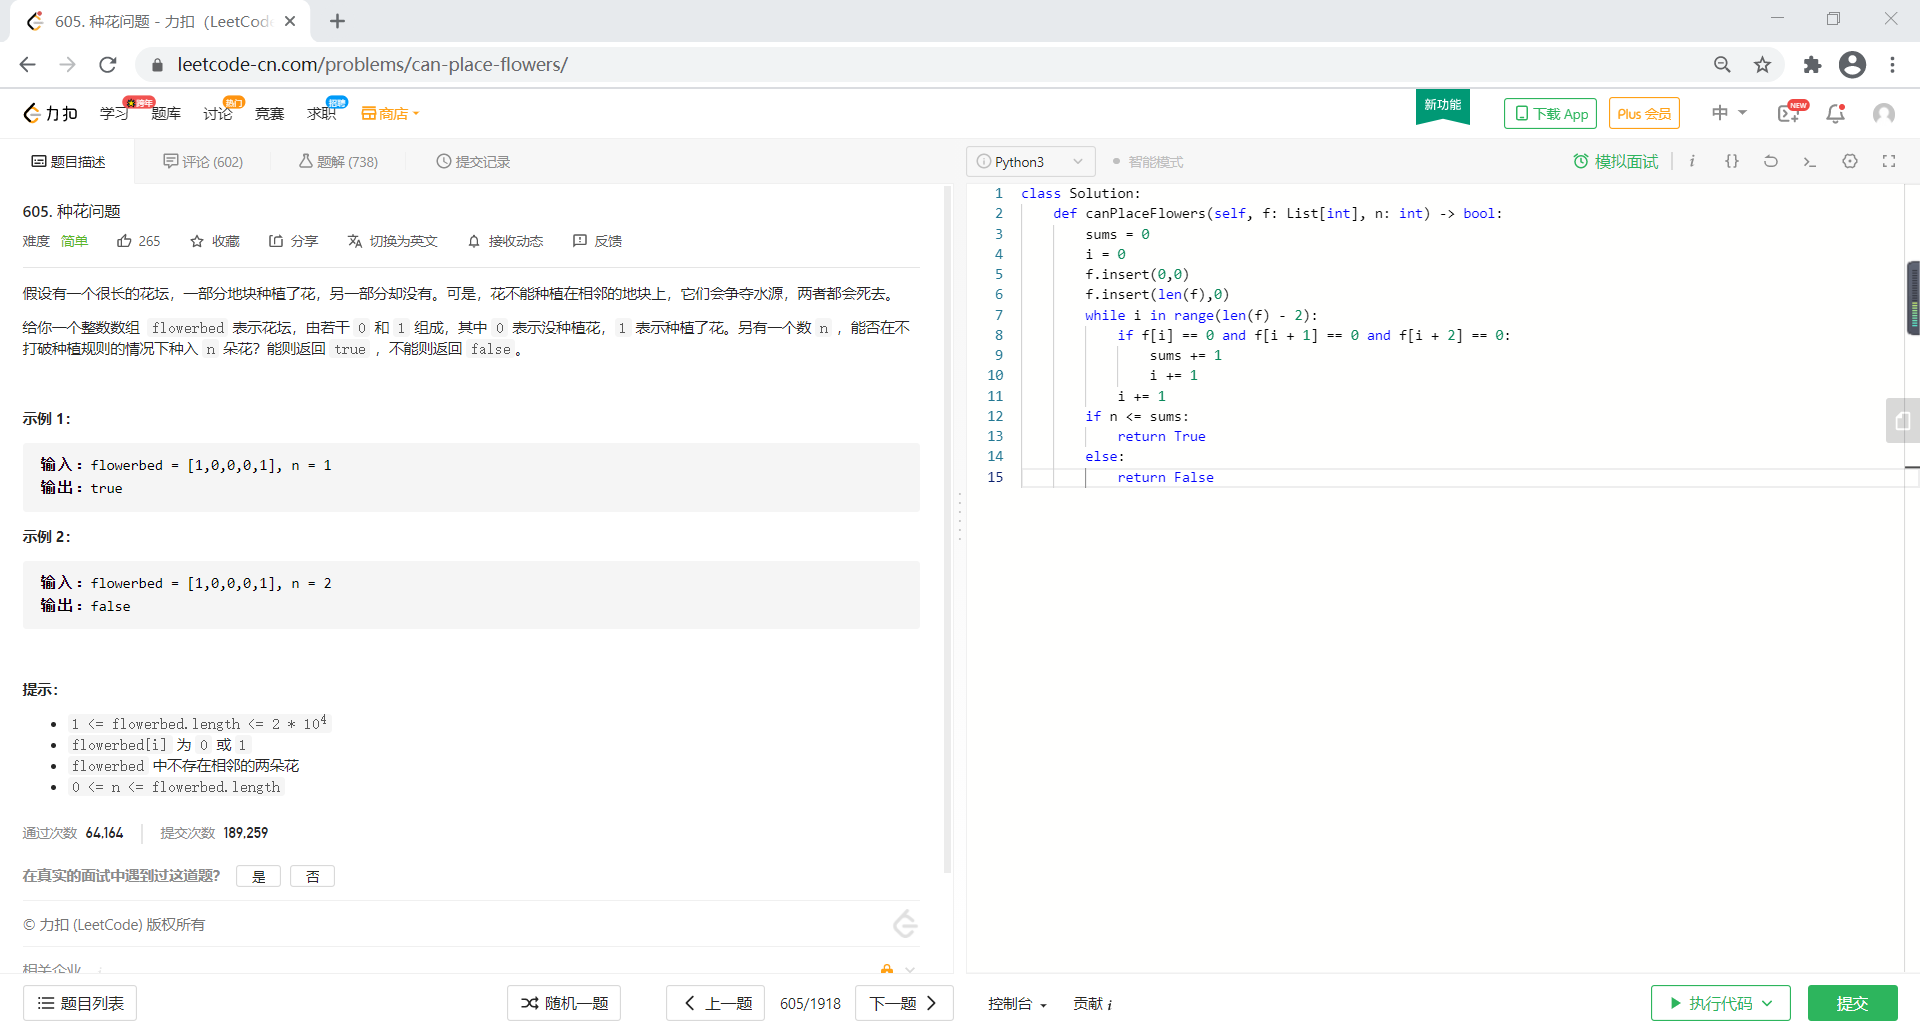Reload the page

[x=108, y=64]
